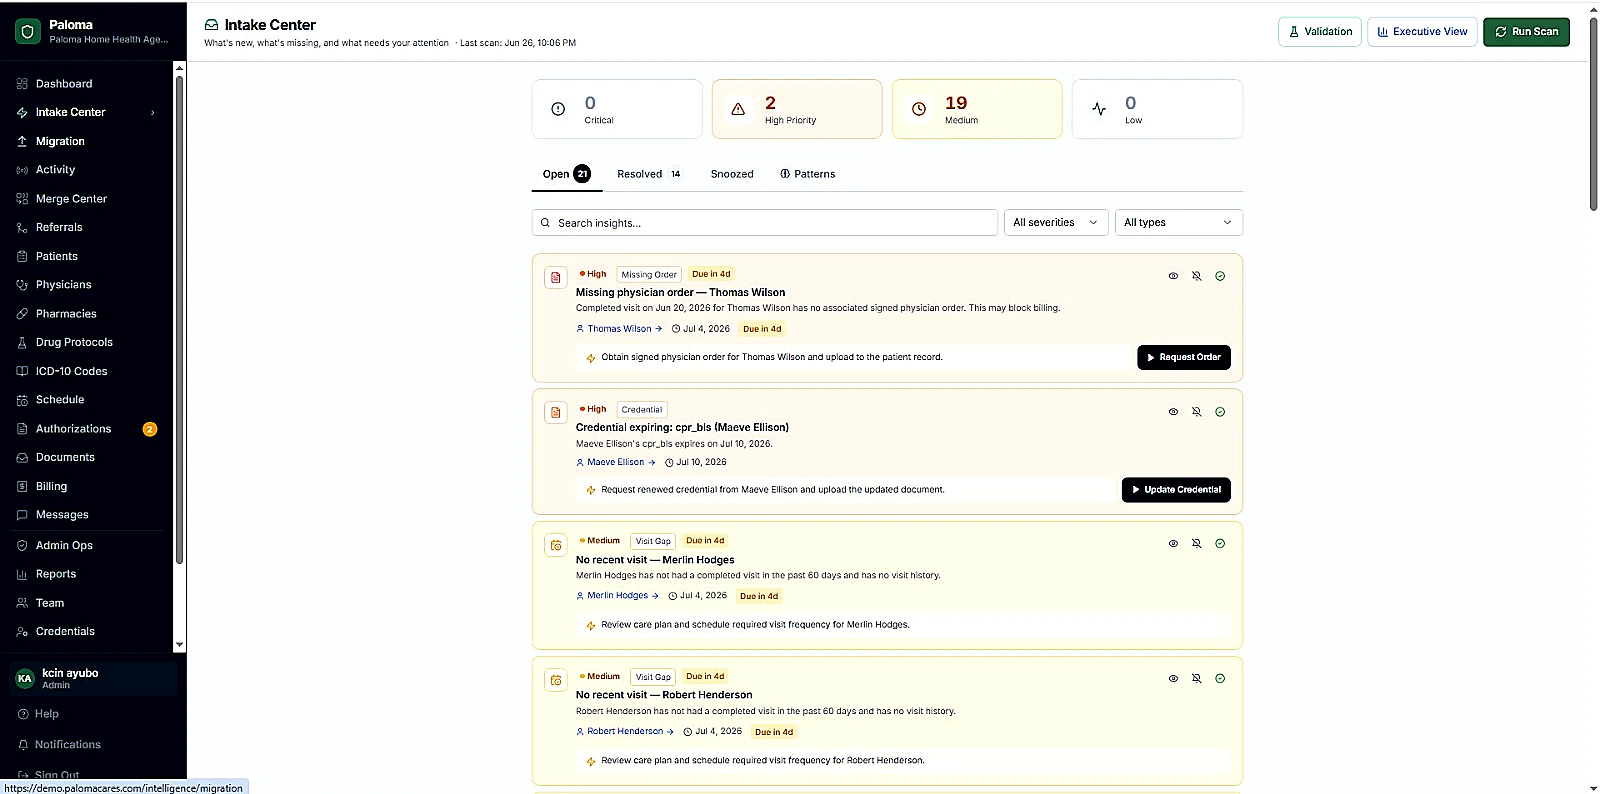
Task: Toggle eye icon on Merlin Hodges insight
Action: pos(1173,544)
